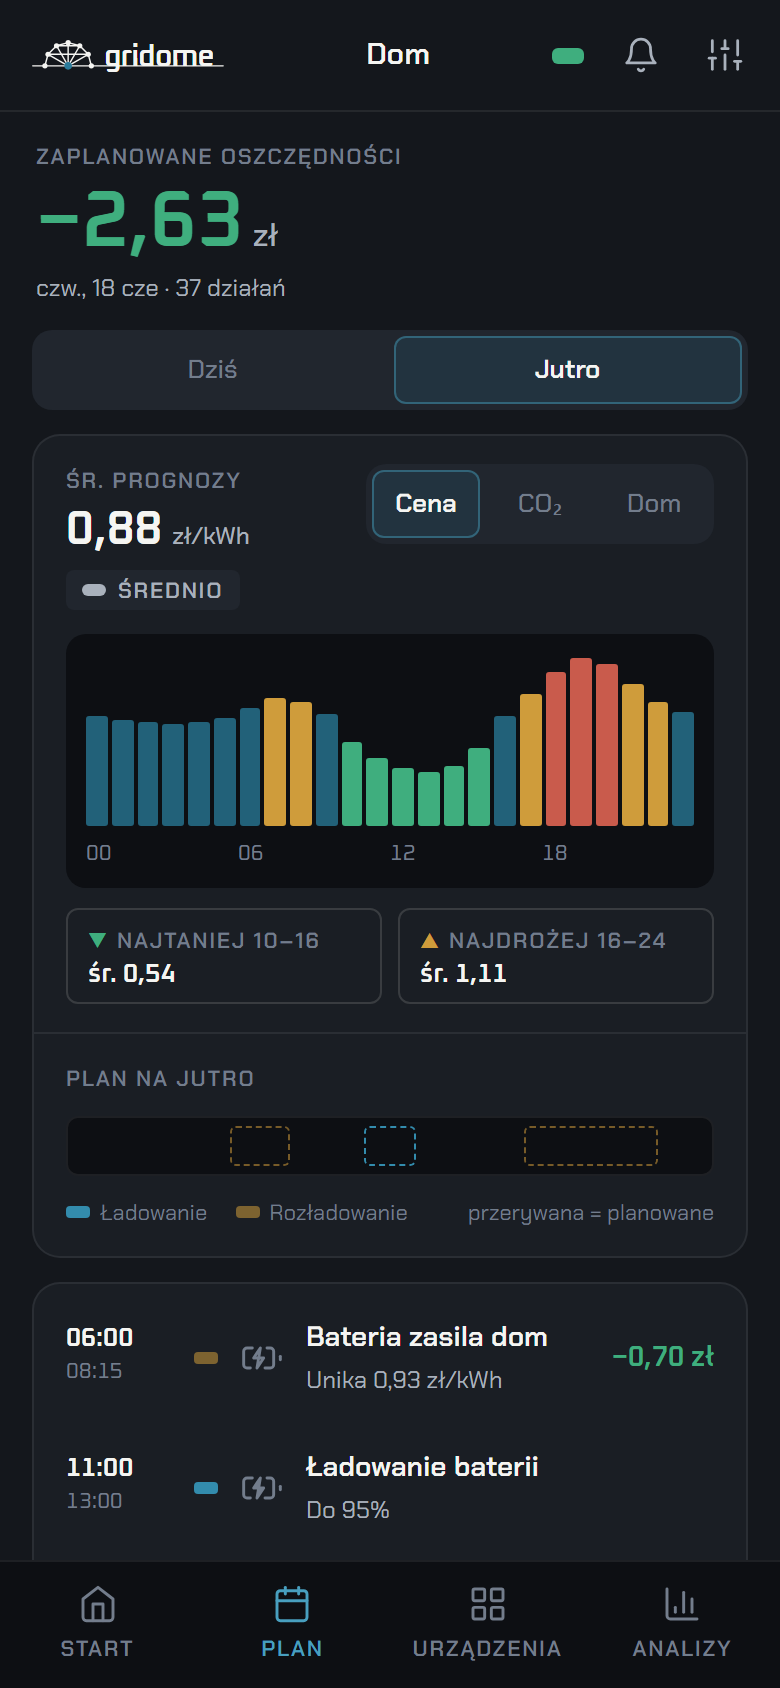Tap dashed blue charging block in plan
The image size is (780, 1688).
390,1146
